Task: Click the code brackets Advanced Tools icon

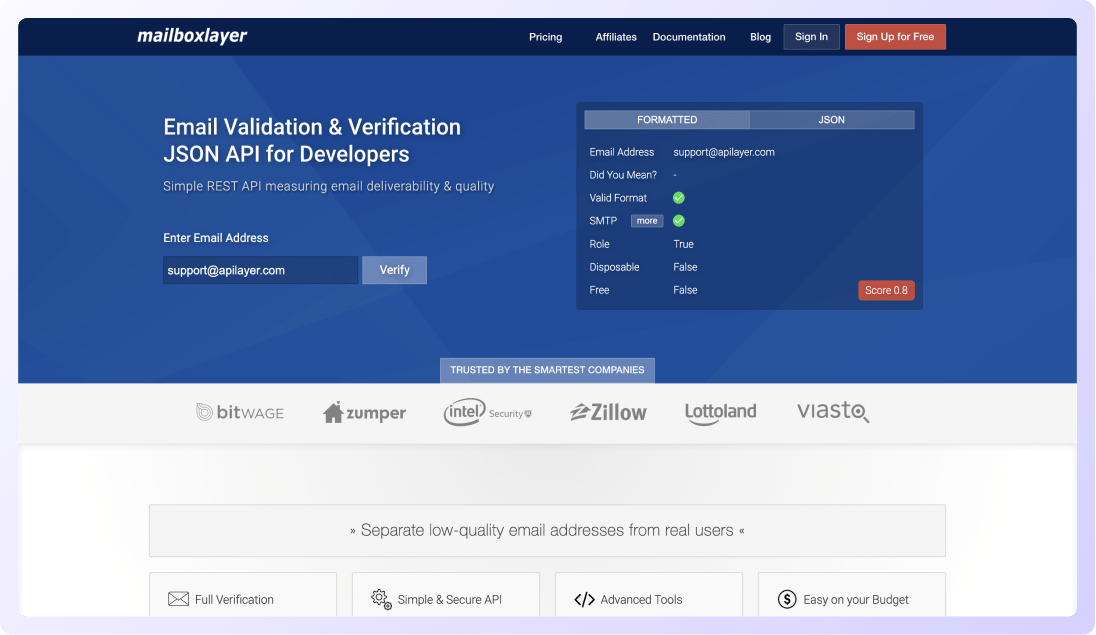Action: (584, 600)
